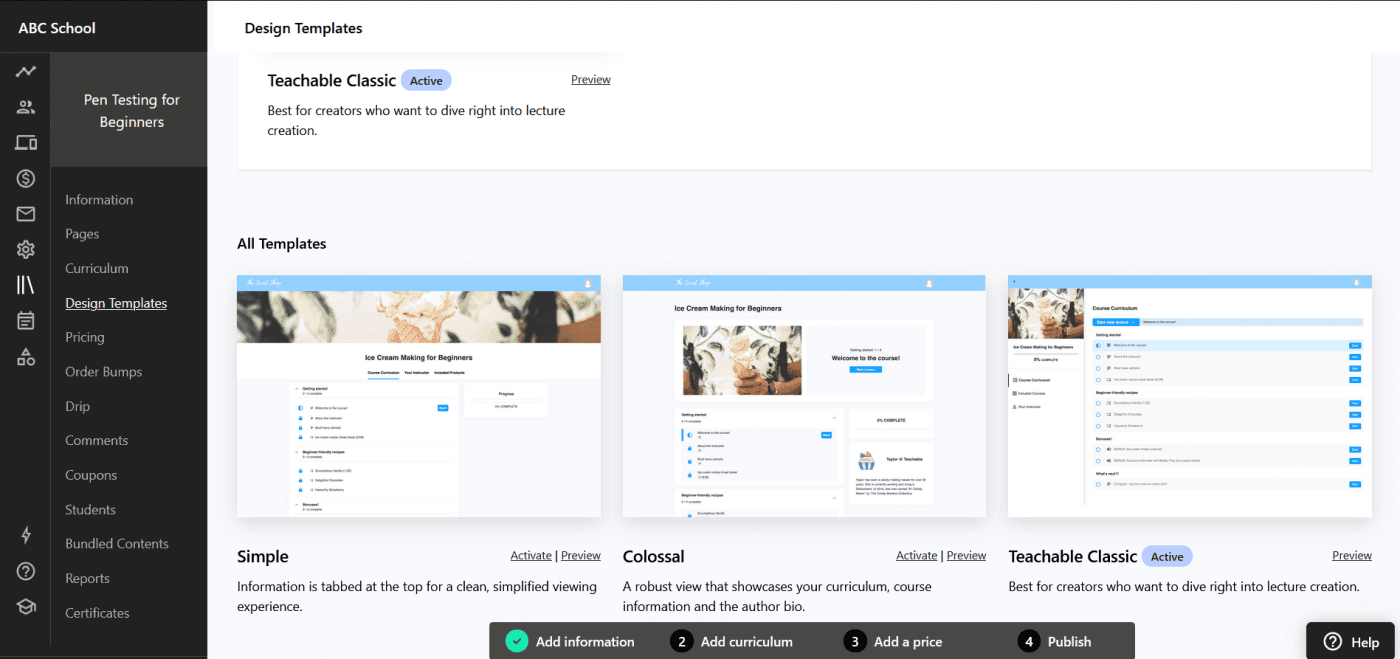Click Active badge in top Teachable Classic card

click(426, 81)
